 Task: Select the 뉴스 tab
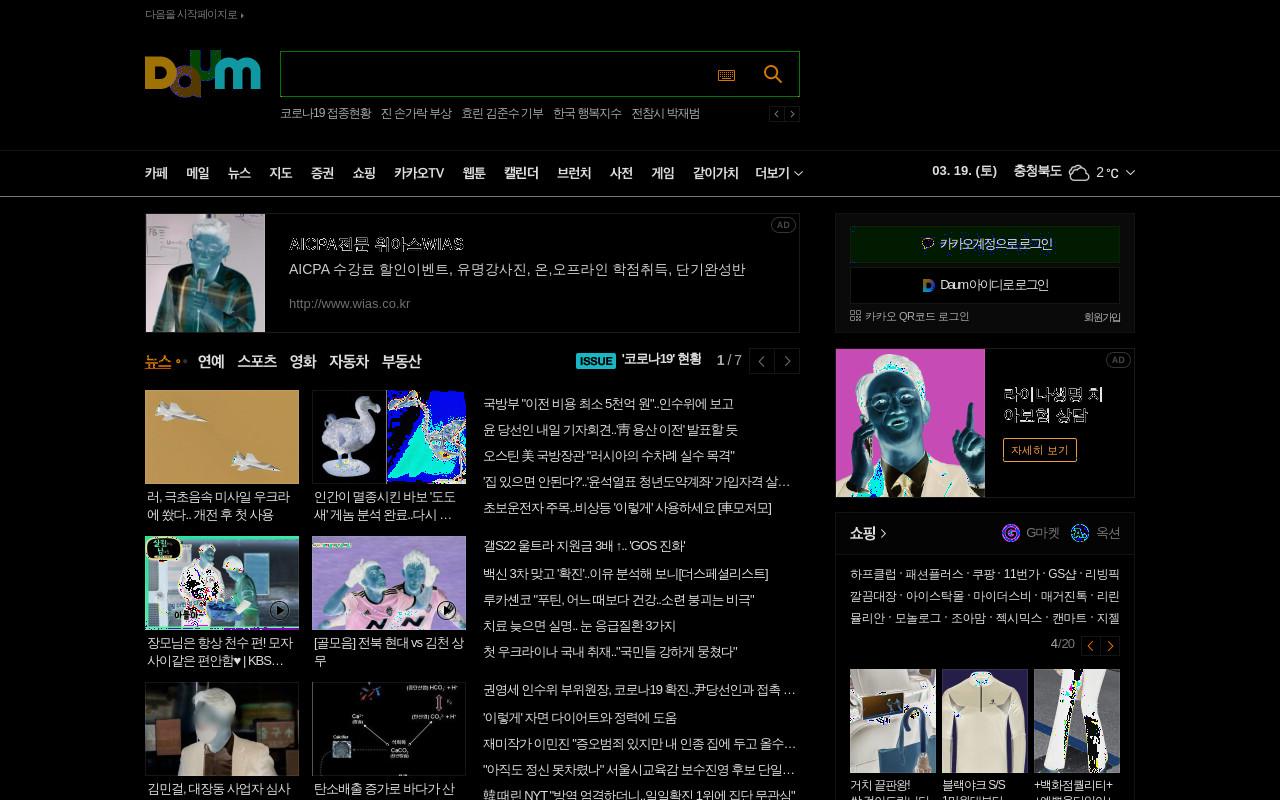coord(158,361)
